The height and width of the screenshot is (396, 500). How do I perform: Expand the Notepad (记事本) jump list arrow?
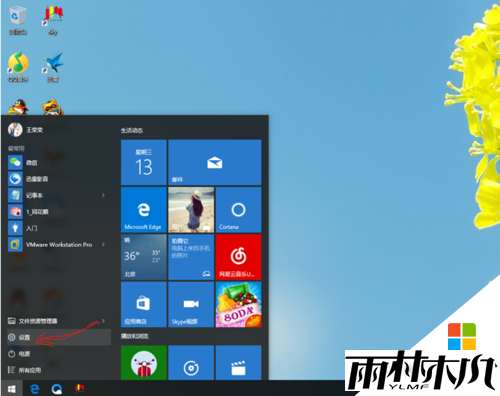[103, 195]
